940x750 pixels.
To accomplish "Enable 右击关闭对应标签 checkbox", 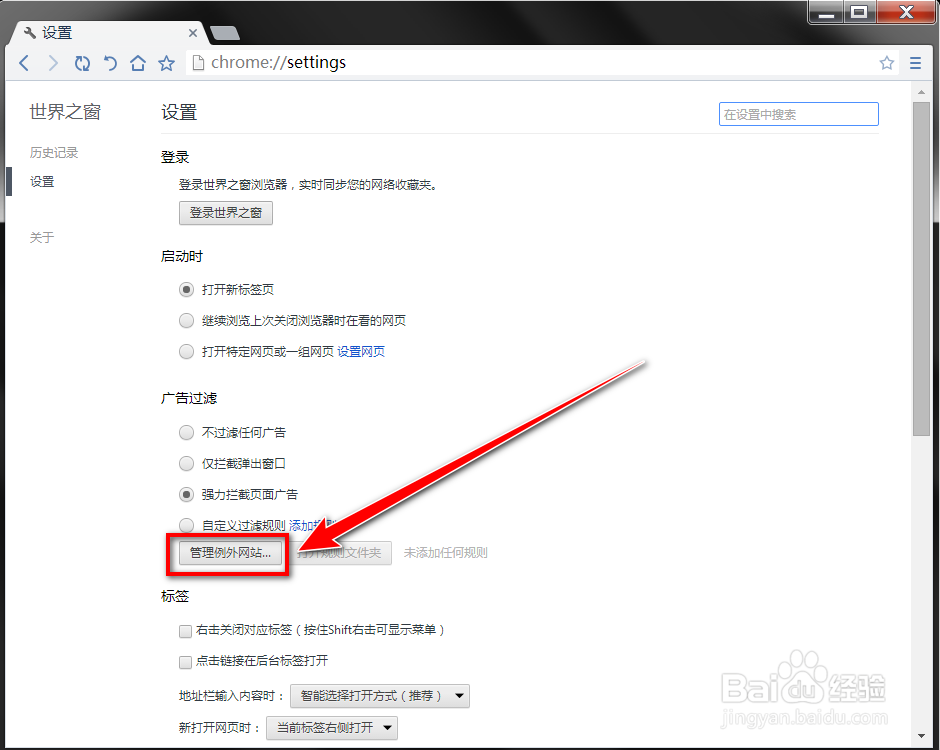I will click(x=185, y=631).
